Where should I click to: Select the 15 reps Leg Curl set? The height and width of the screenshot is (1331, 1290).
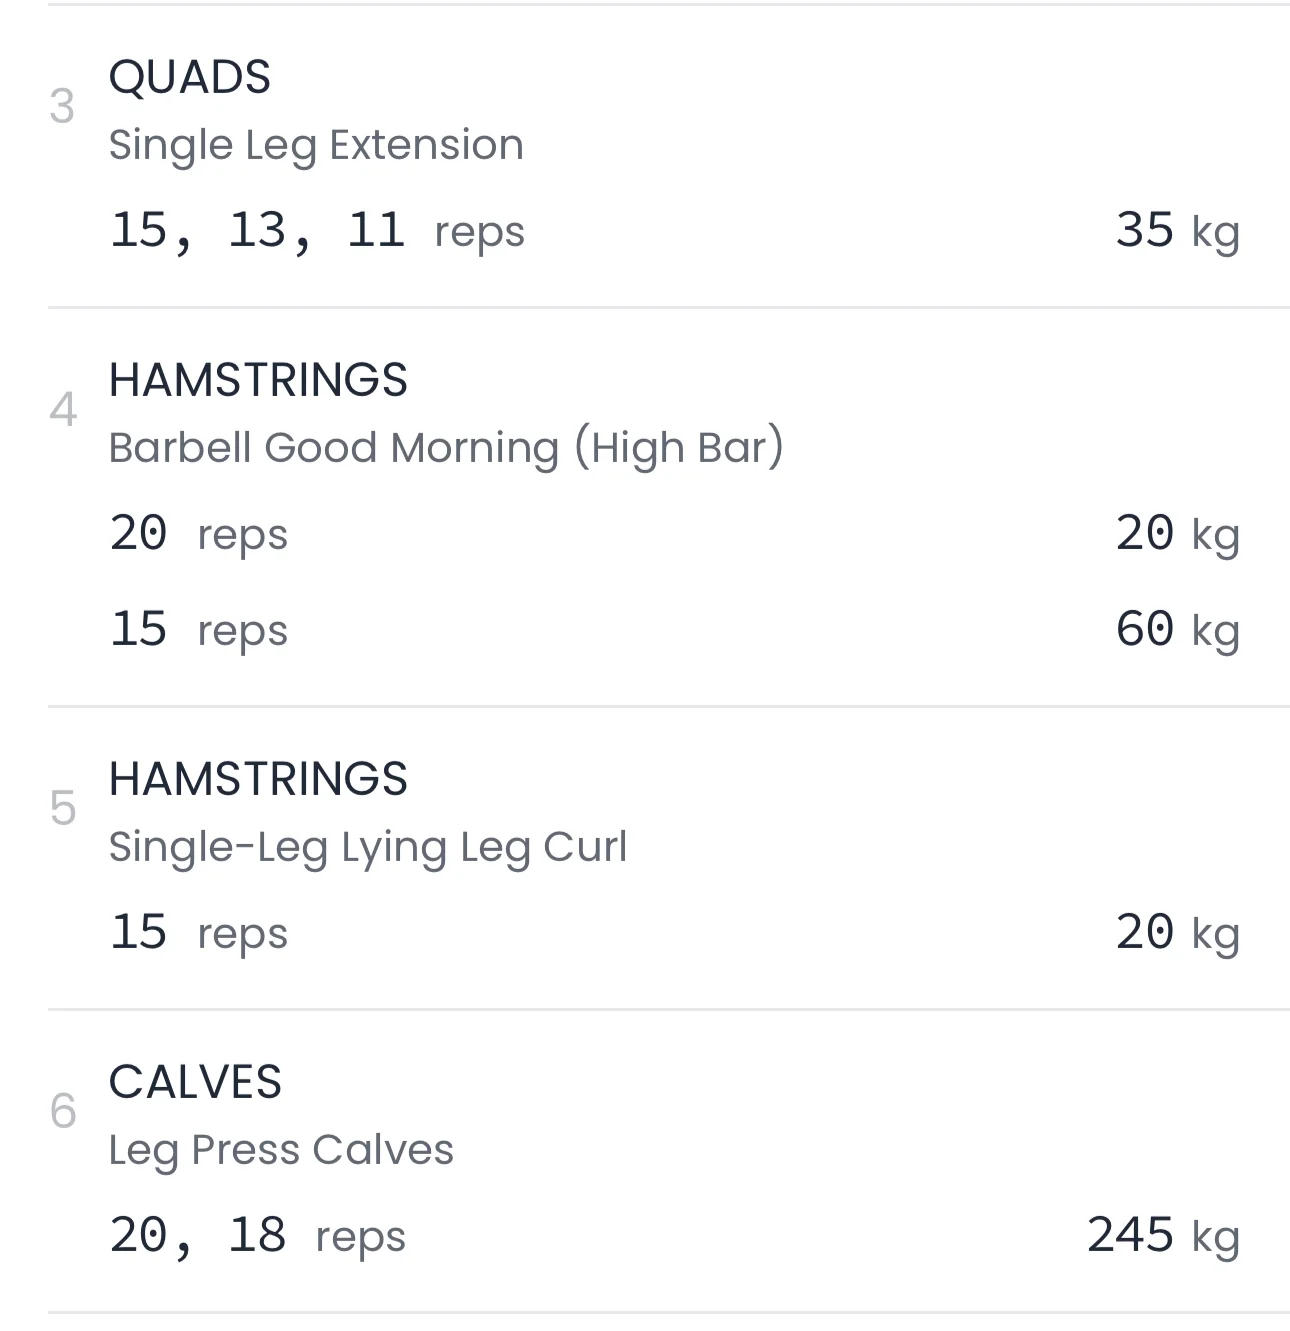tap(198, 933)
